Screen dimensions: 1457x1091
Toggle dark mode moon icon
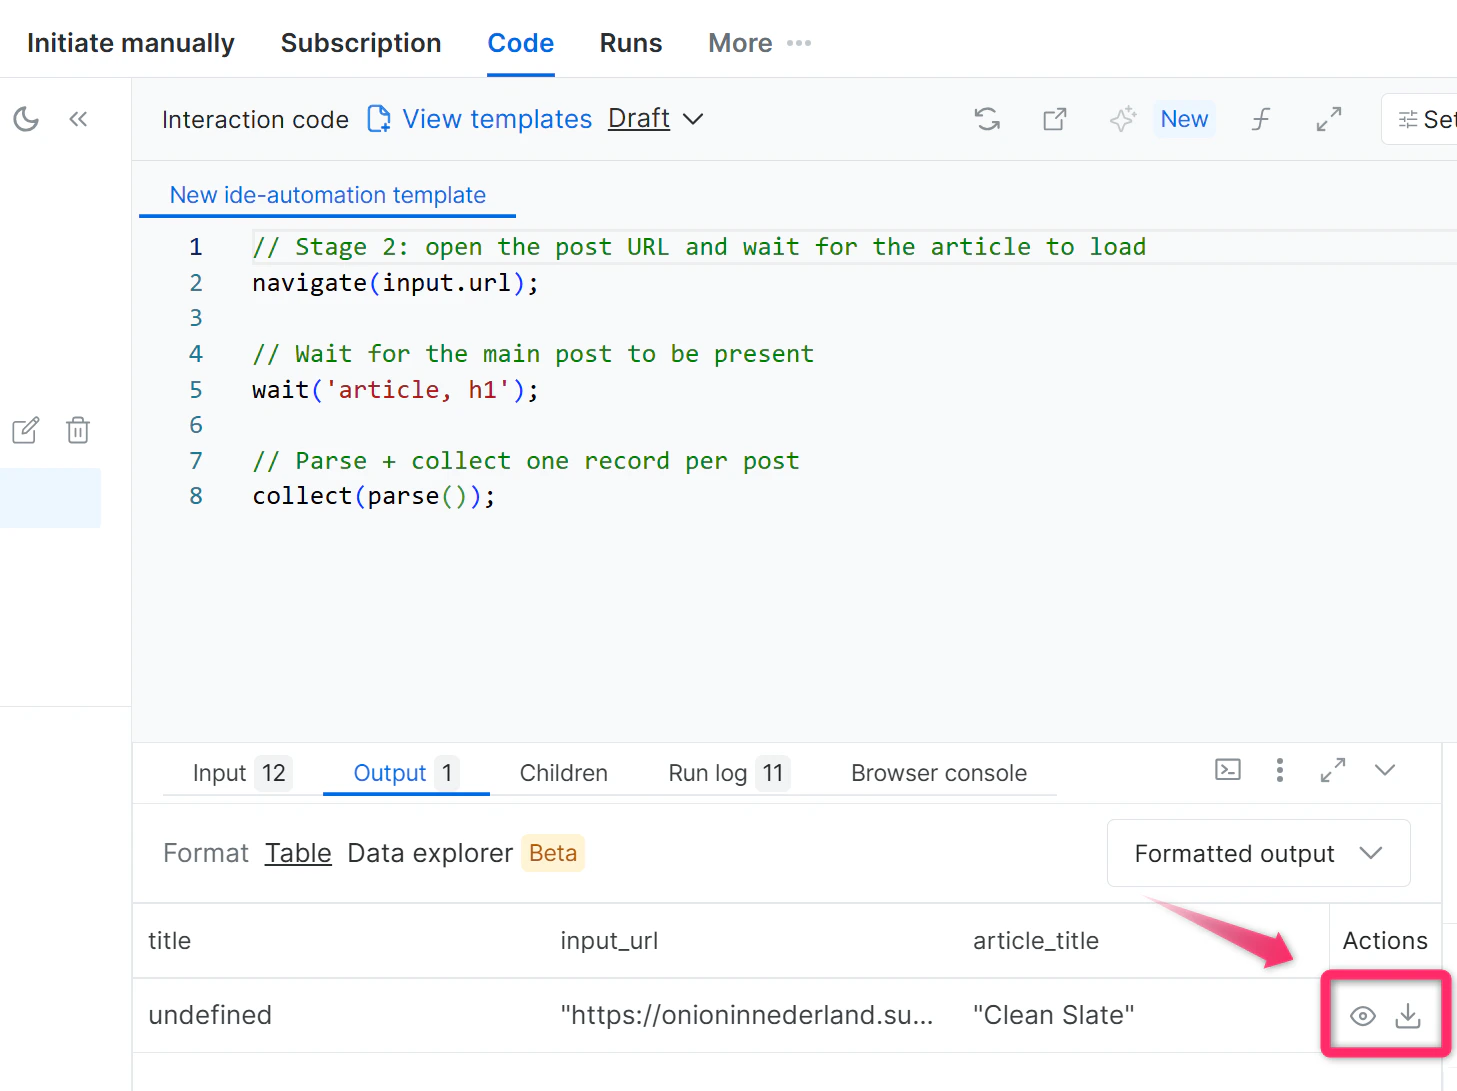click(26, 119)
